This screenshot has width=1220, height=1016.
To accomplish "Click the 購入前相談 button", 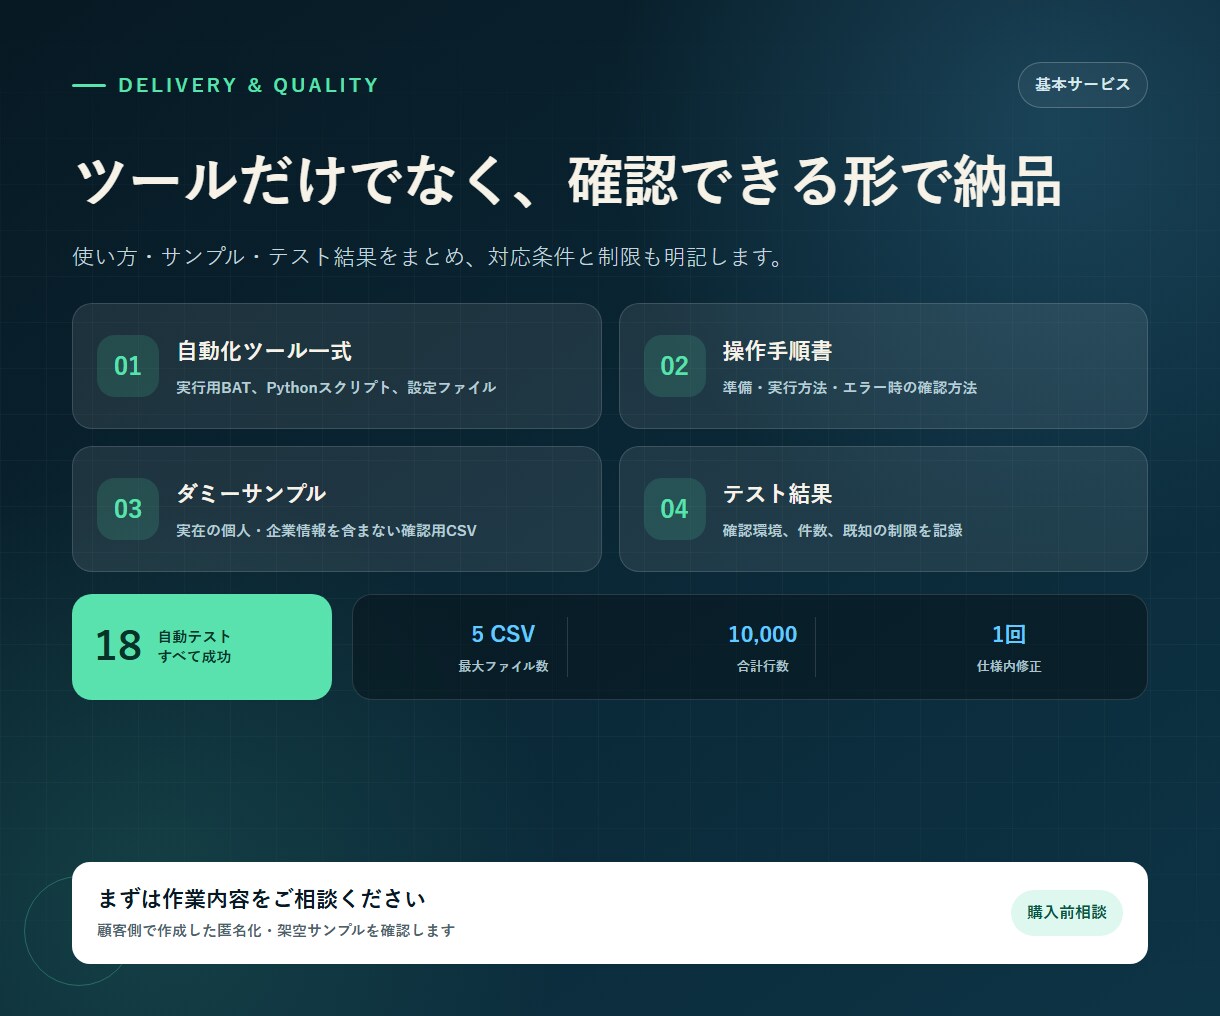I will click(x=1067, y=912).
